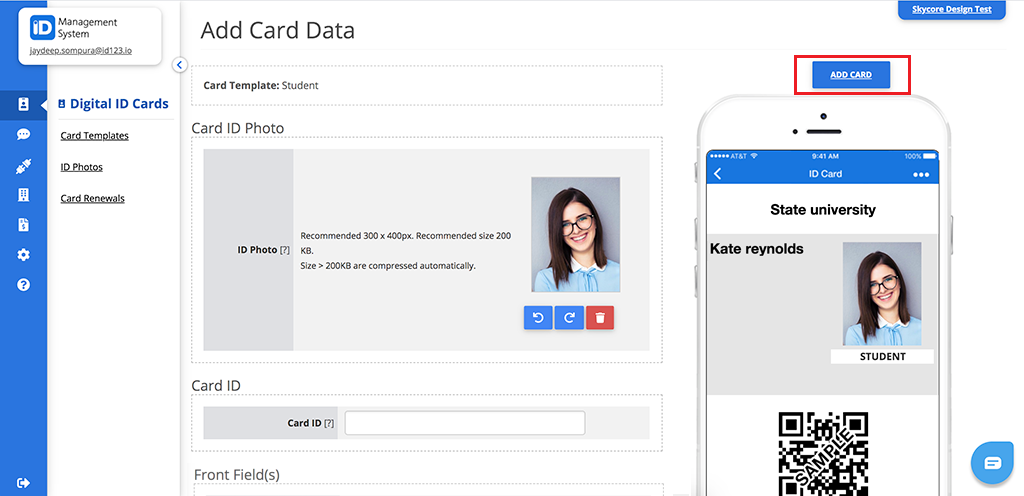The height and width of the screenshot is (496, 1024).
Task: Click the jaydeep.sompura@id123.io email link
Action: pyautogui.click(x=81, y=50)
